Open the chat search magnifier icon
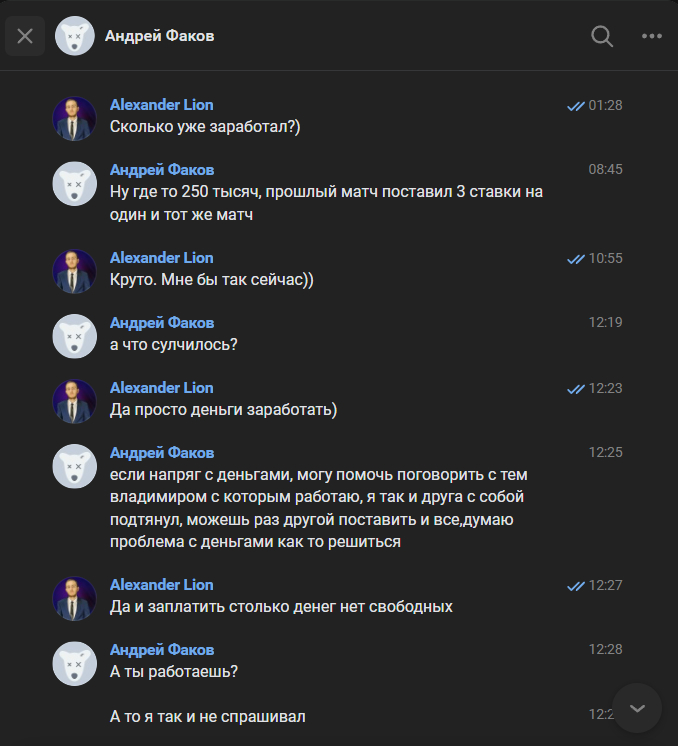Image resolution: width=678 pixels, height=746 pixels. tap(602, 36)
